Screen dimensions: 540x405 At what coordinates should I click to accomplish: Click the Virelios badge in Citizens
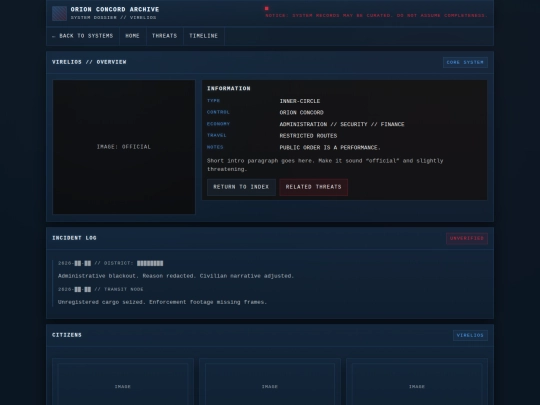point(470,335)
